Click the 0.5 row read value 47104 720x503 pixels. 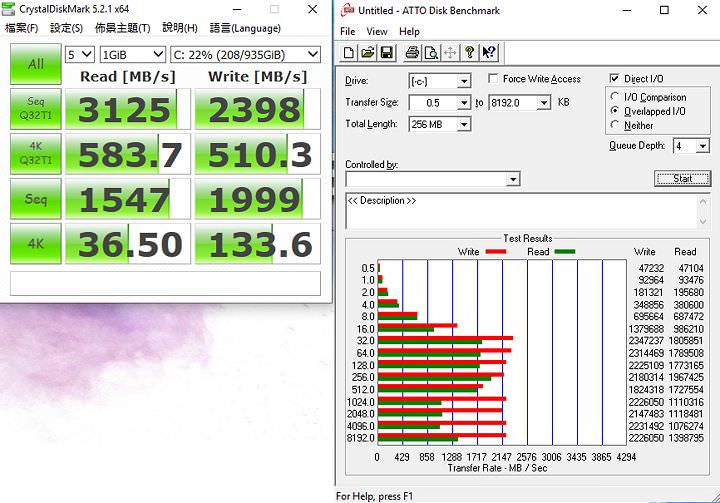point(691,268)
